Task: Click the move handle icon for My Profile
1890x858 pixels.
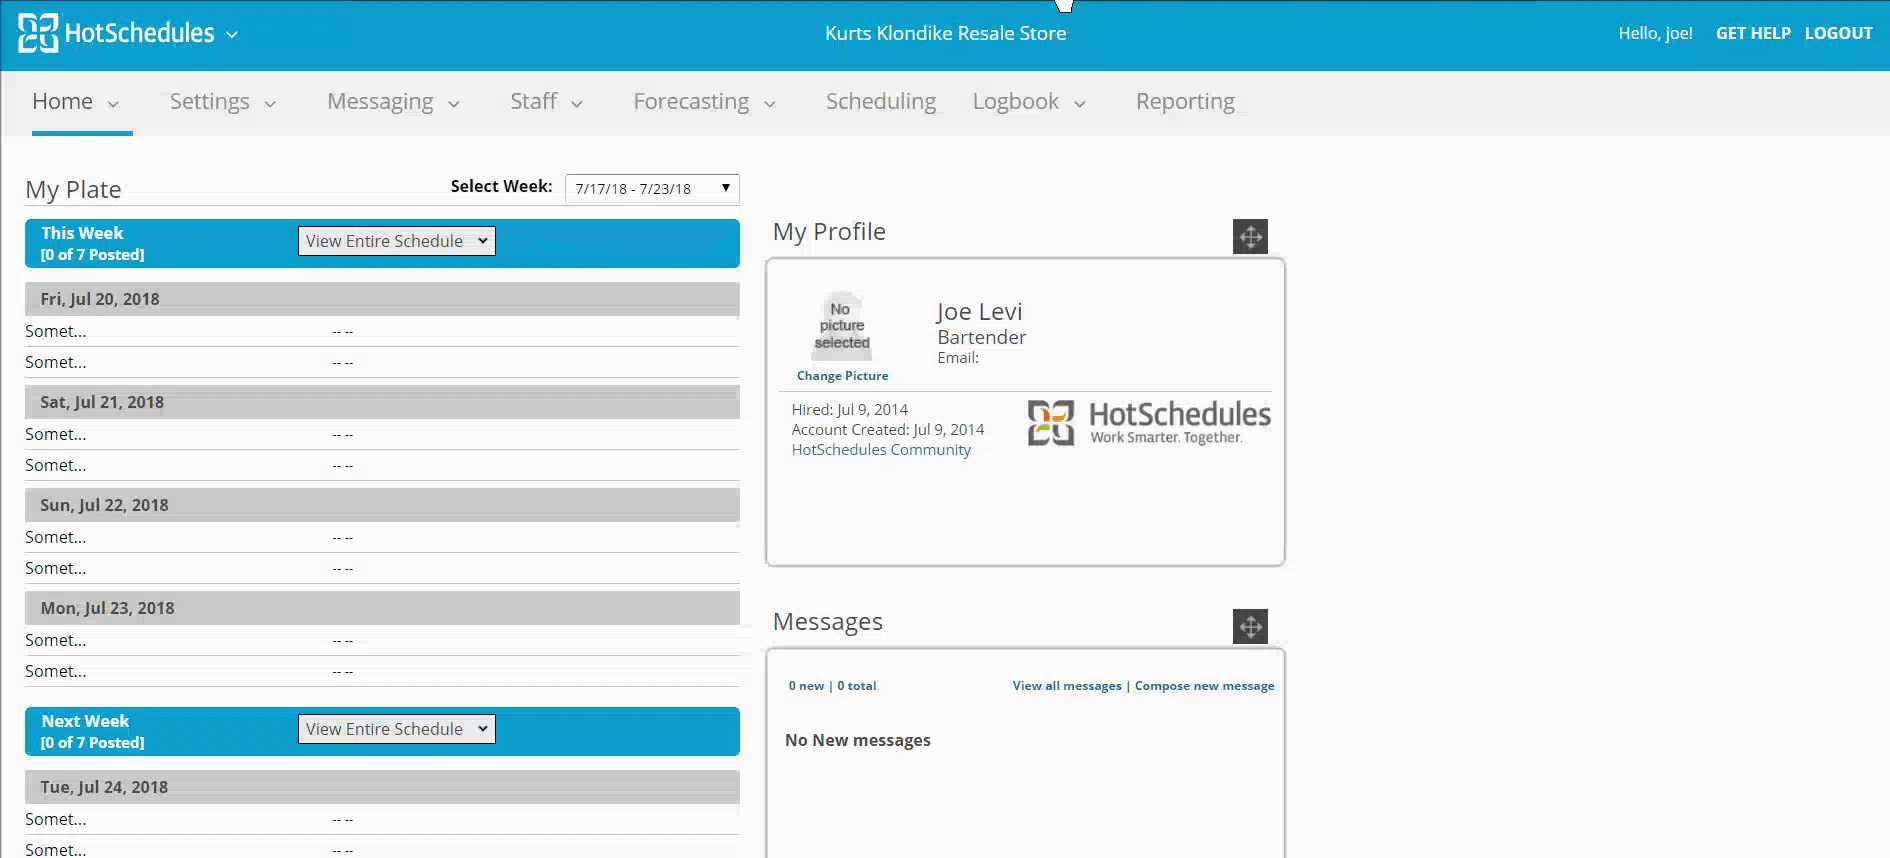Action: click(x=1250, y=237)
